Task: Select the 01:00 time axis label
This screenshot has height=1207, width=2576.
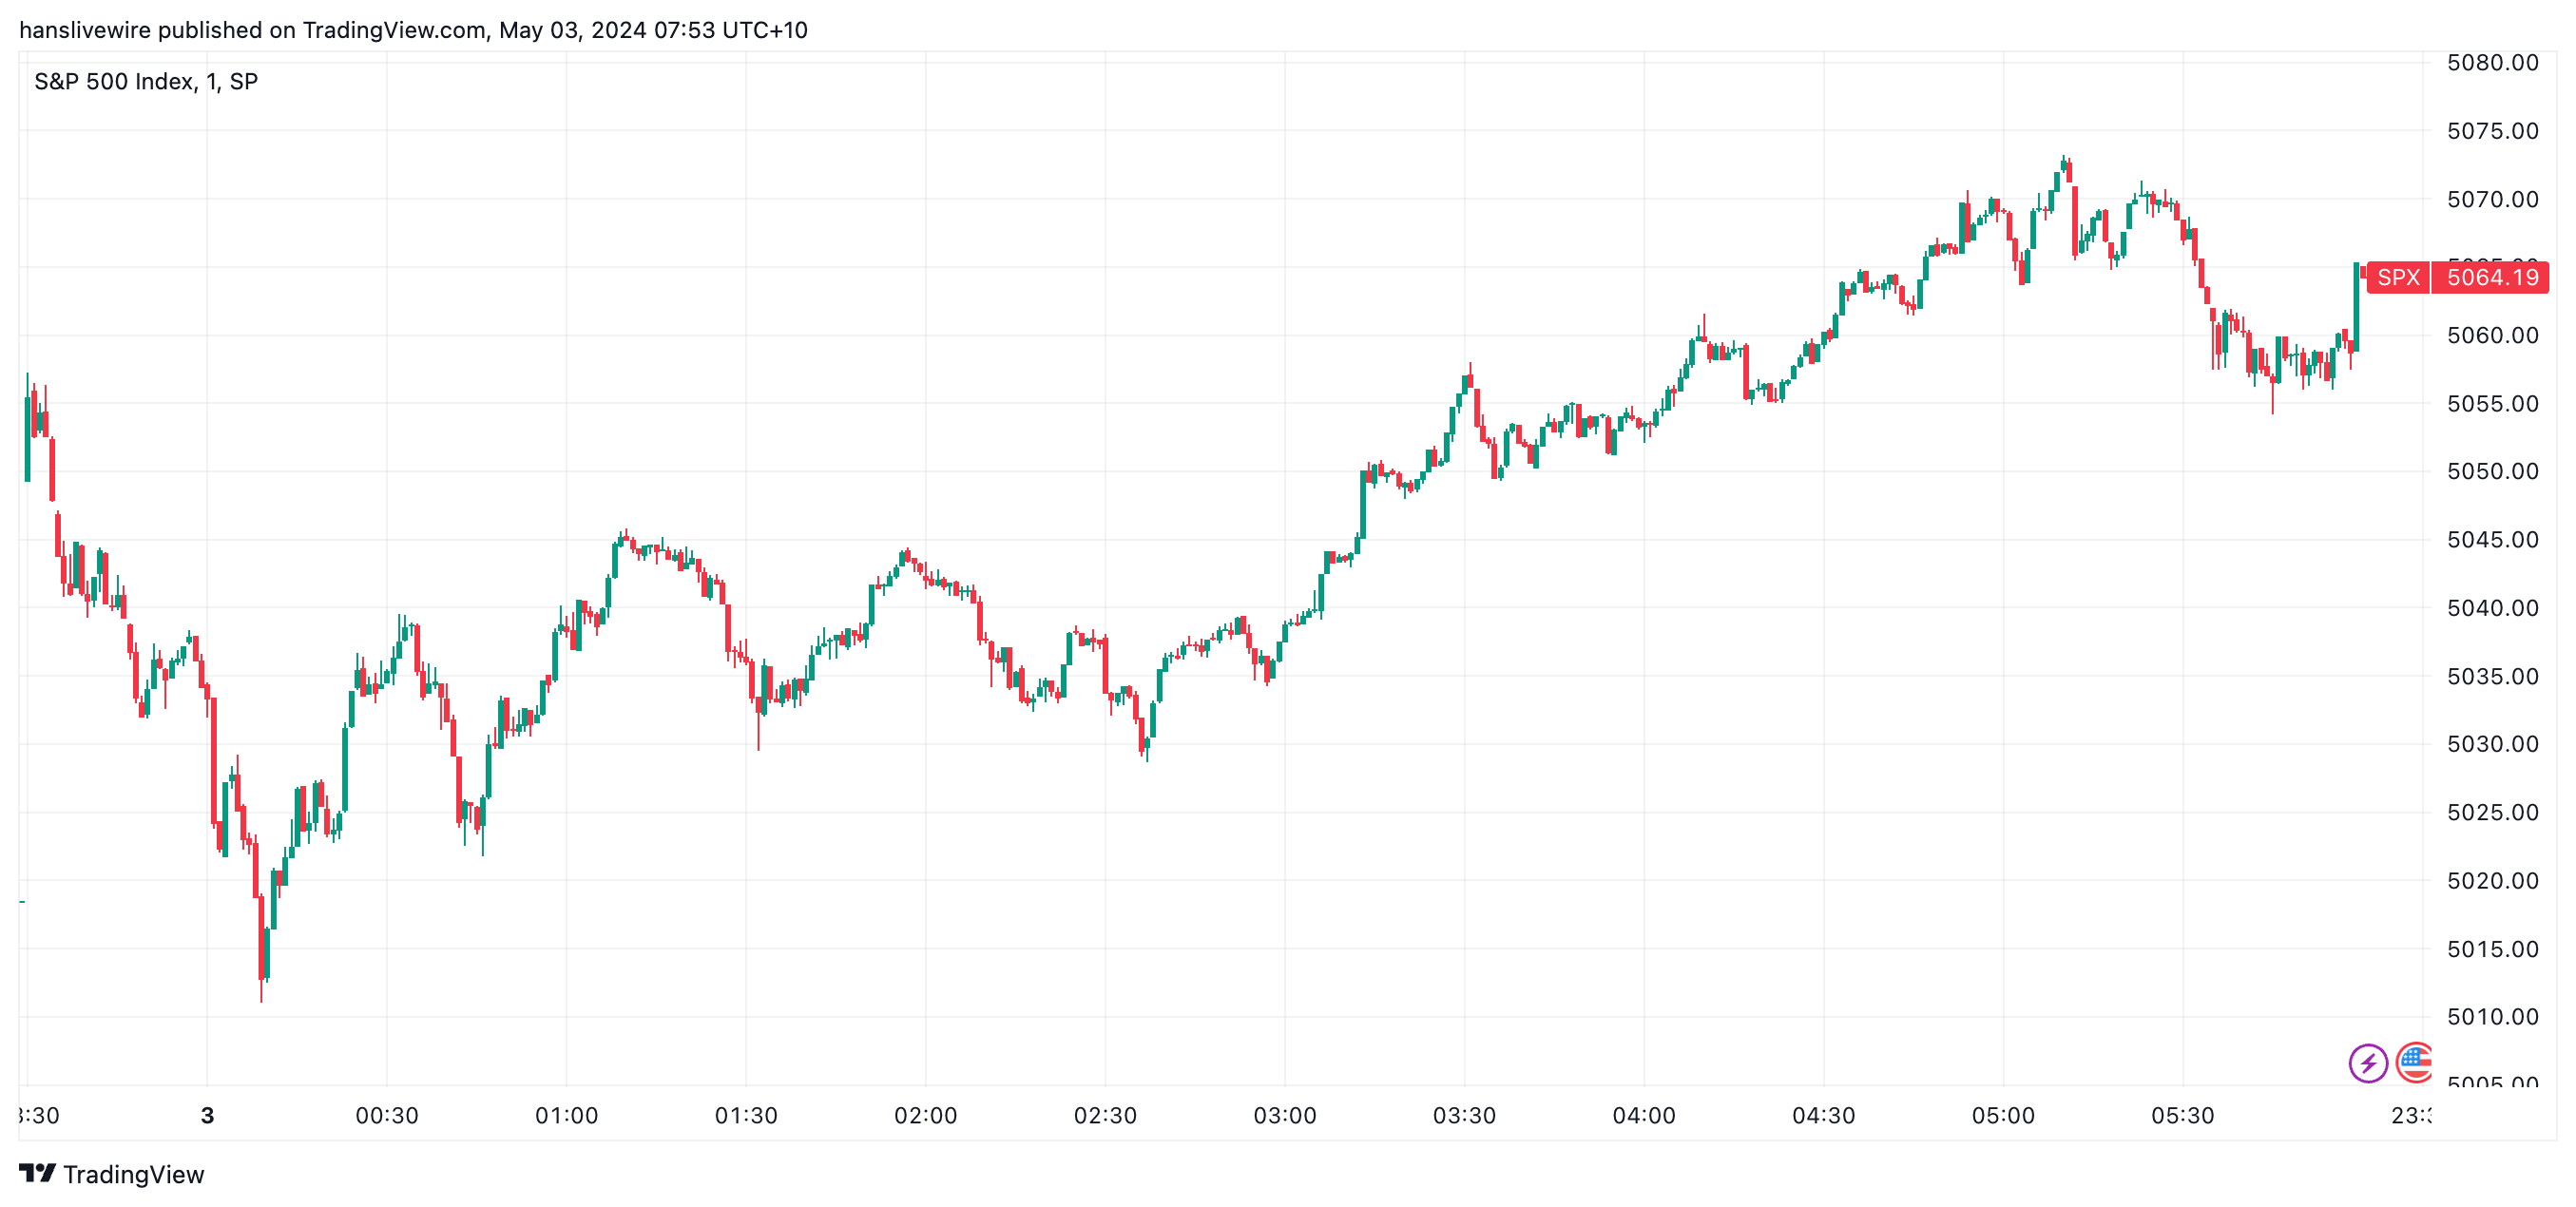Action: [566, 1115]
